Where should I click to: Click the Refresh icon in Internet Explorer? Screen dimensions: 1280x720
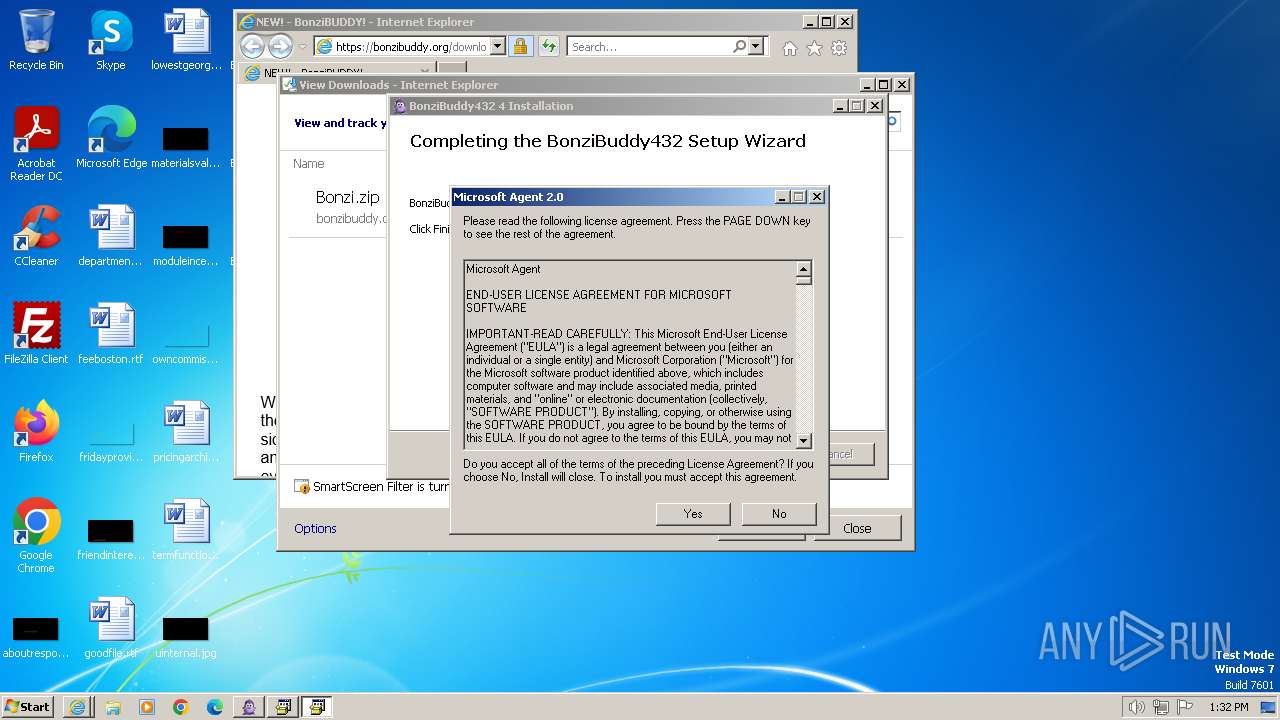pos(548,46)
